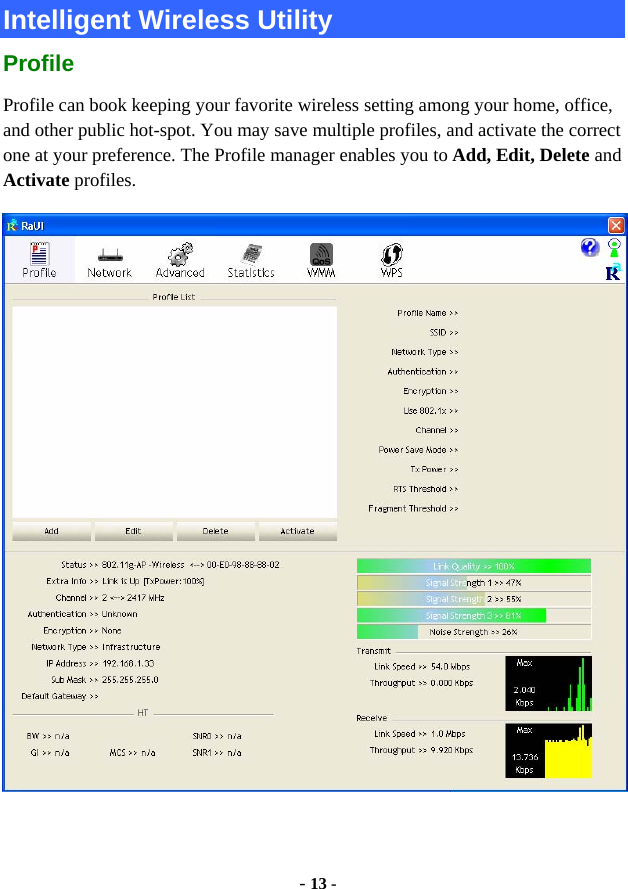Viewport: 628px width, 889px height.
Task: Close the RaUI window
Action: (x=616, y=226)
